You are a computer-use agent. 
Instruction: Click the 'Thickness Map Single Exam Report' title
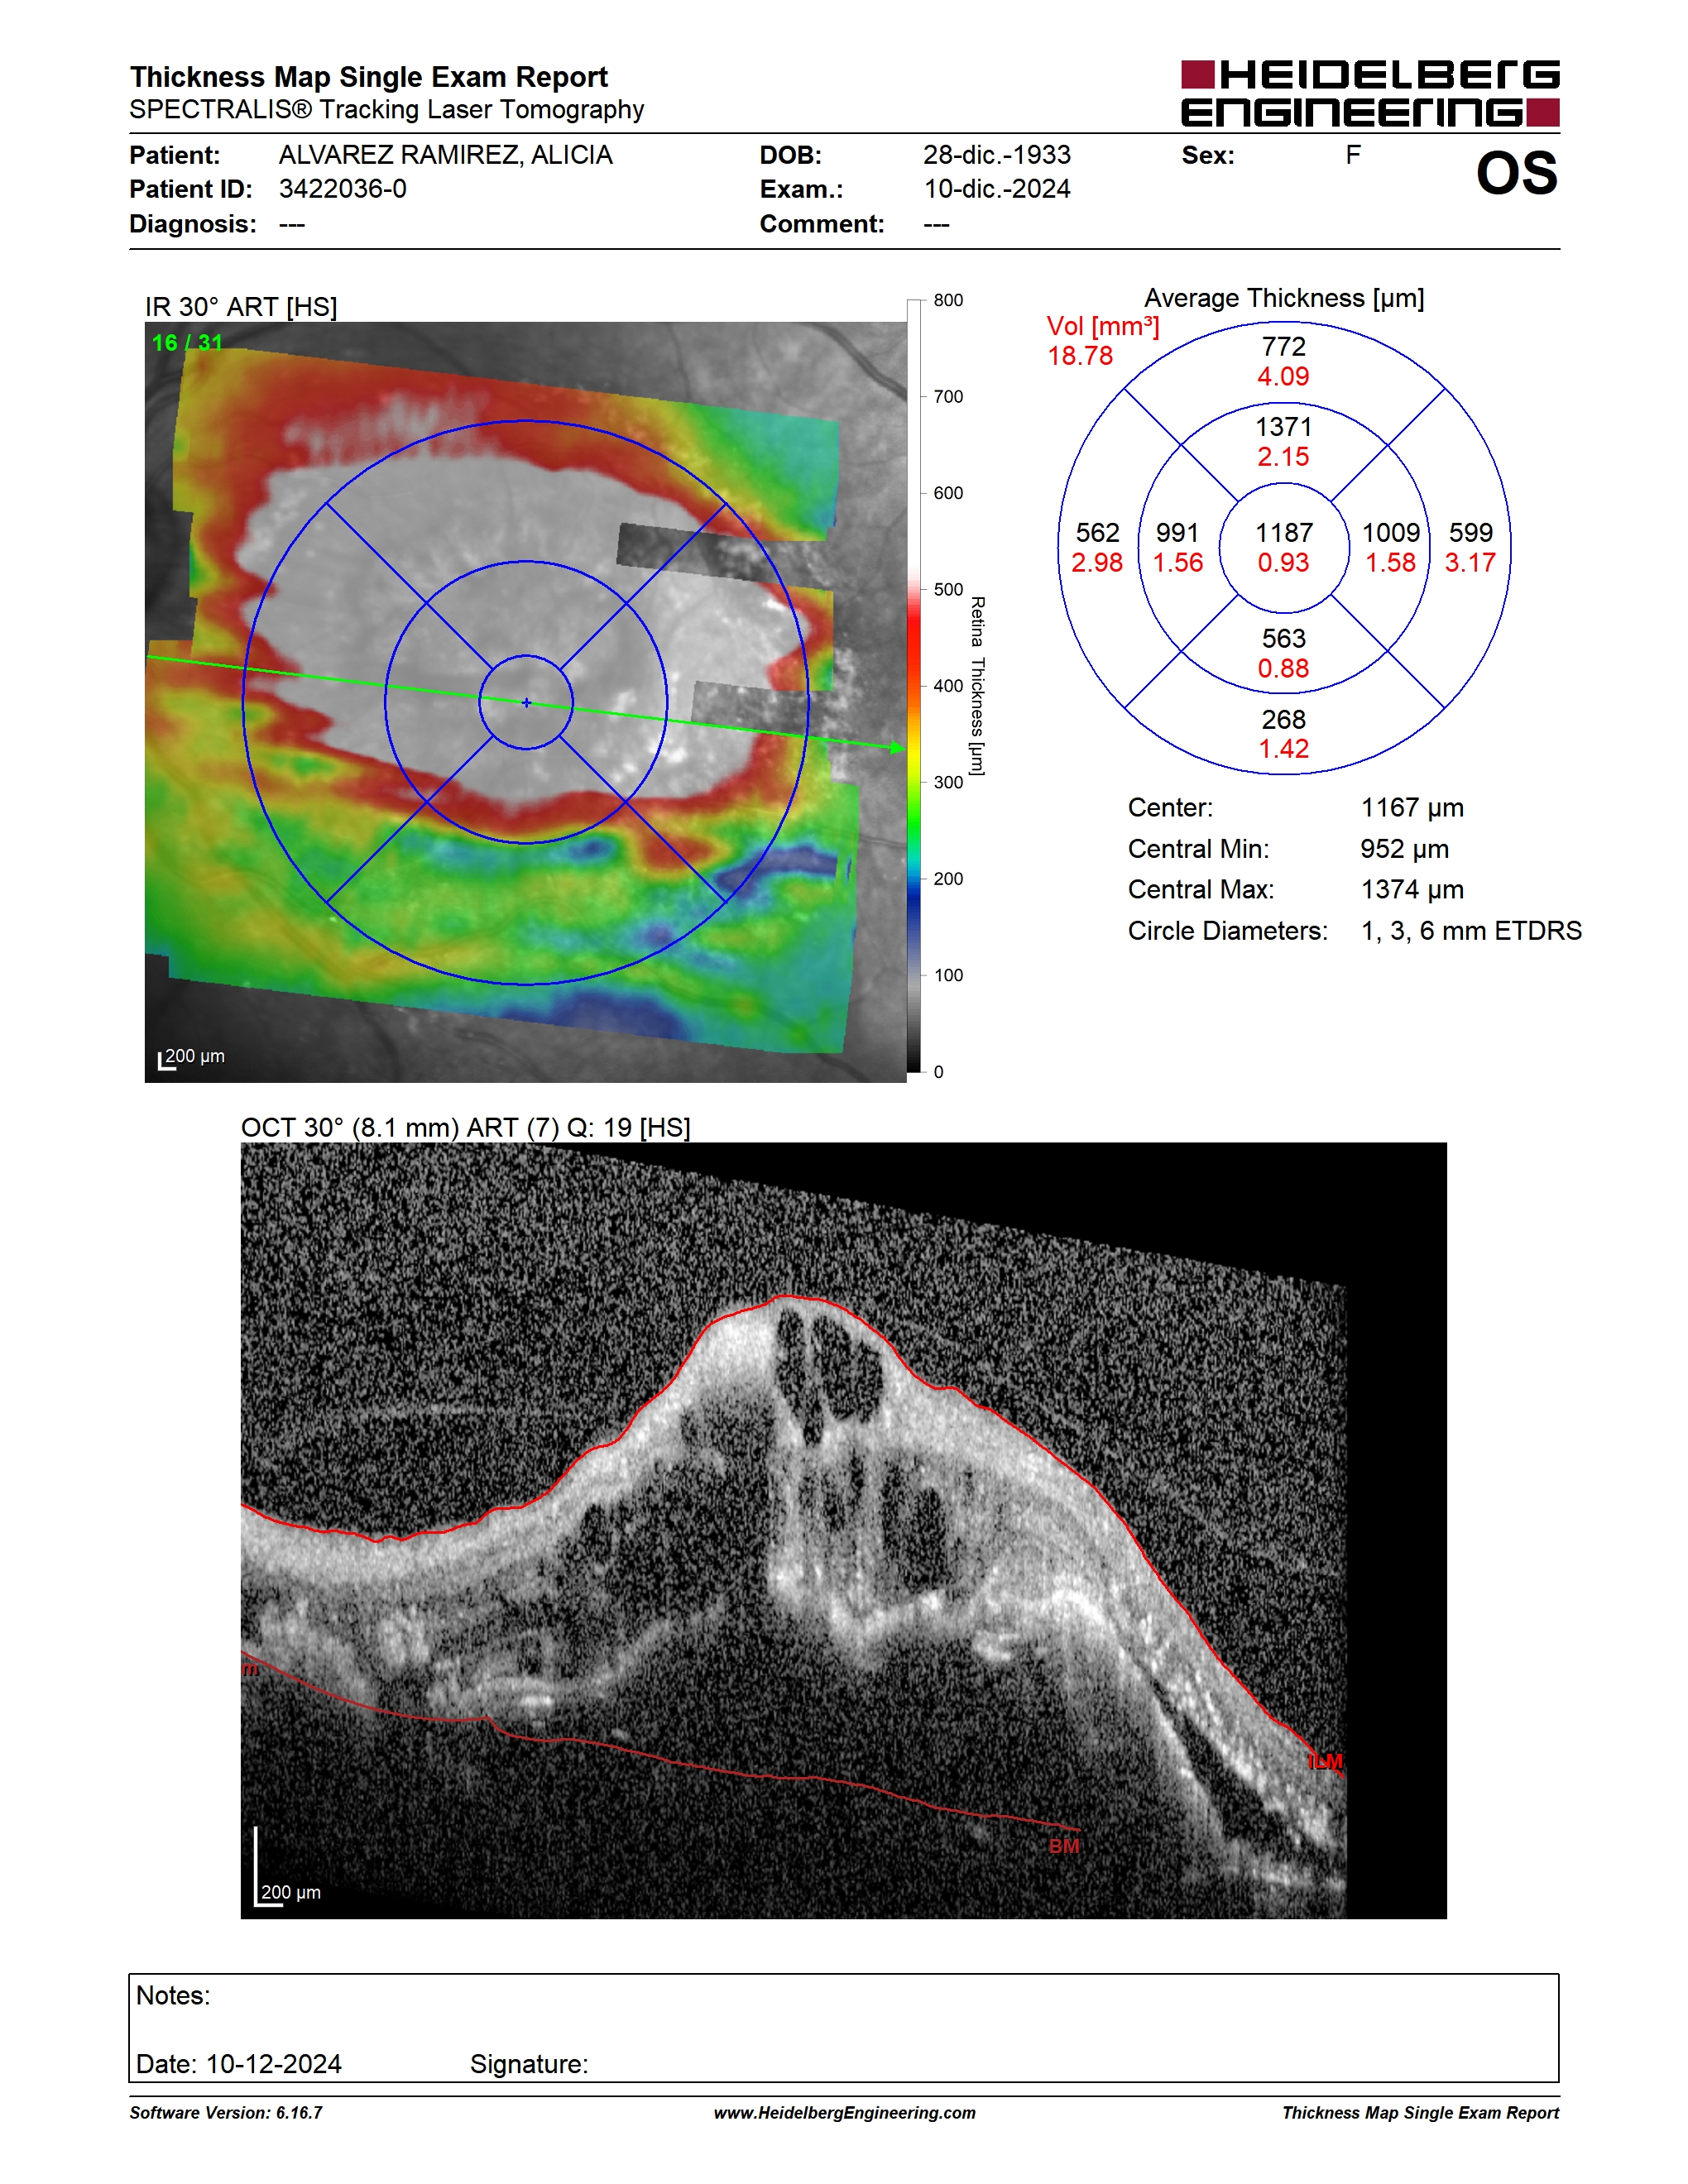point(369,77)
